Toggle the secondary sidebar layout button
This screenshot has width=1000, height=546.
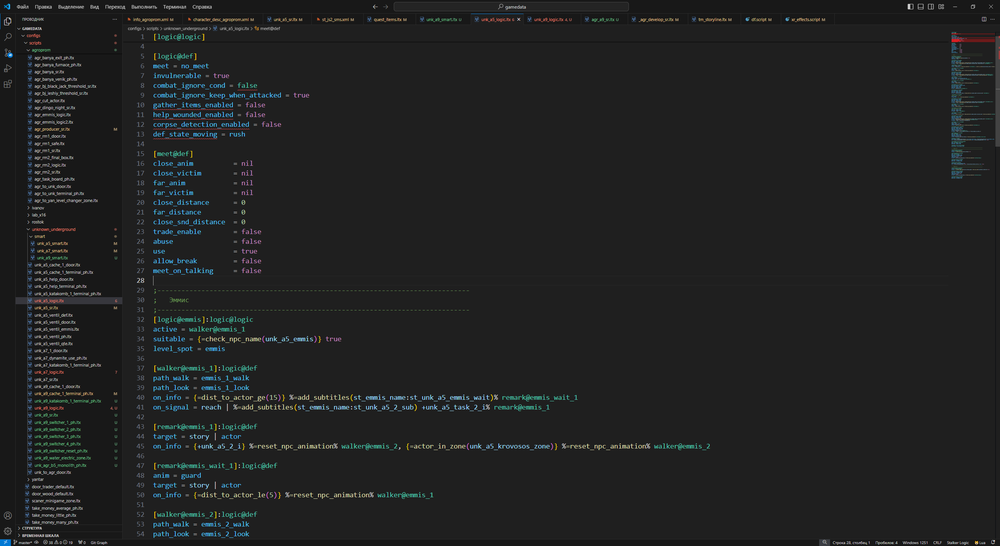point(928,6)
